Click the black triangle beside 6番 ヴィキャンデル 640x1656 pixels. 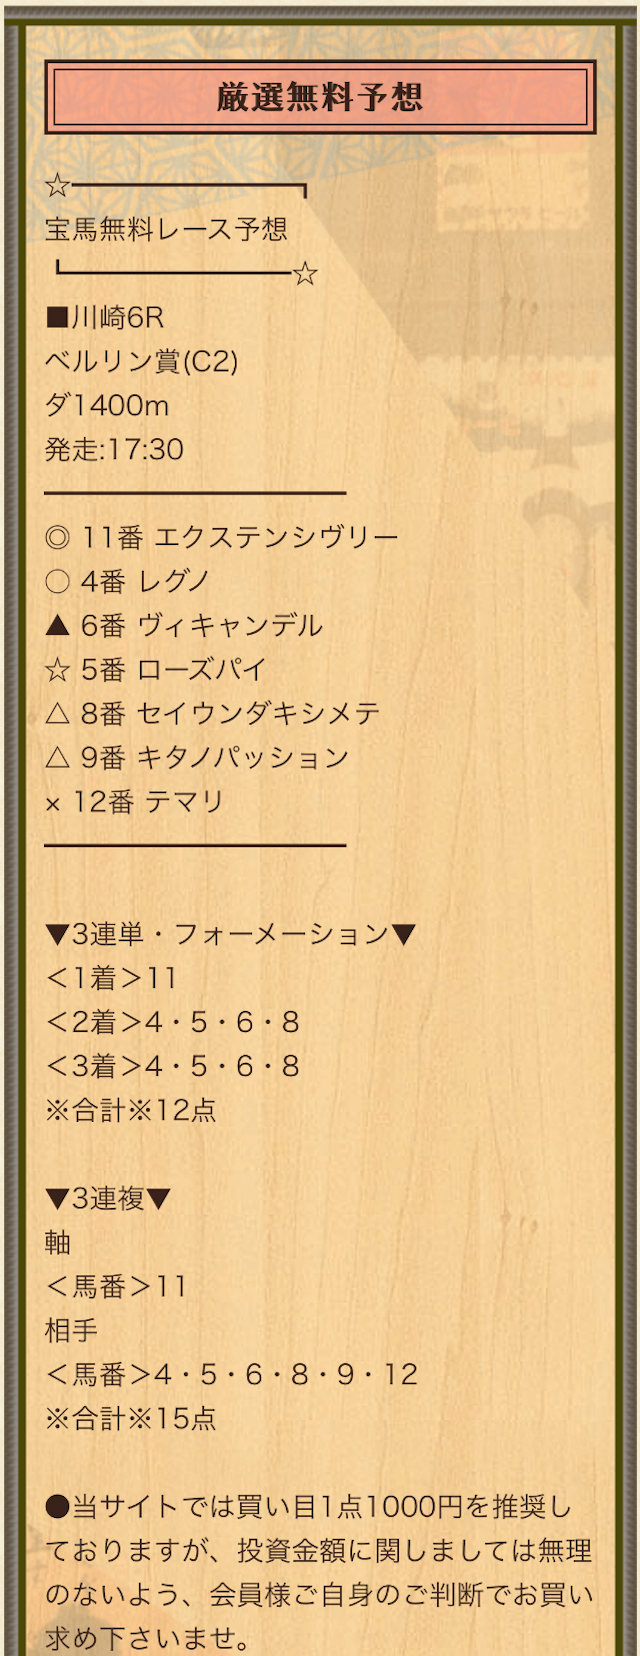[58, 626]
